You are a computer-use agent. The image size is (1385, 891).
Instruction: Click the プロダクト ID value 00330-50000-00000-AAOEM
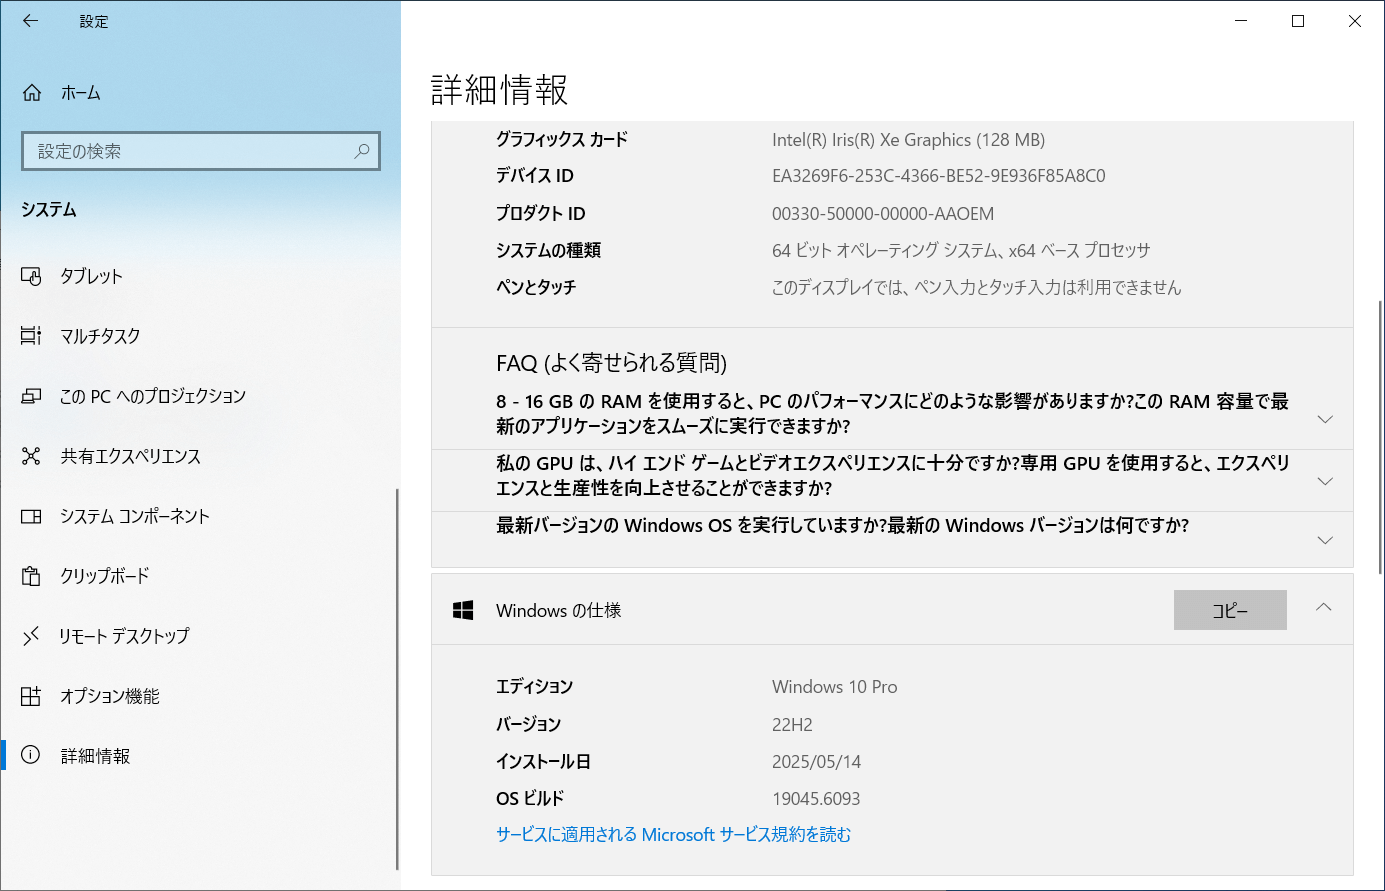pyautogui.click(x=883, y=214)
